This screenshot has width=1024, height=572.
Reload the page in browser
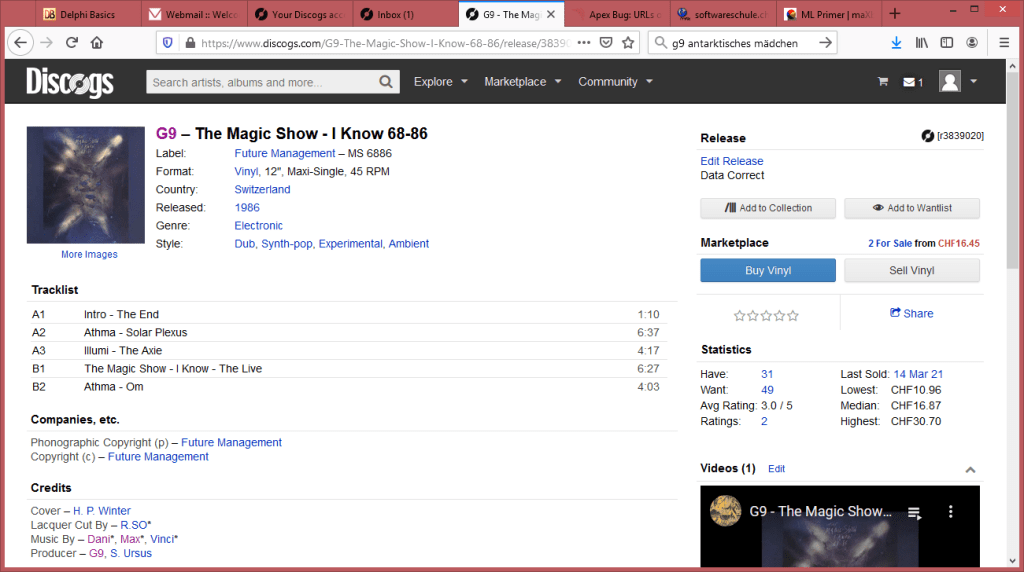tap(72, 43)
